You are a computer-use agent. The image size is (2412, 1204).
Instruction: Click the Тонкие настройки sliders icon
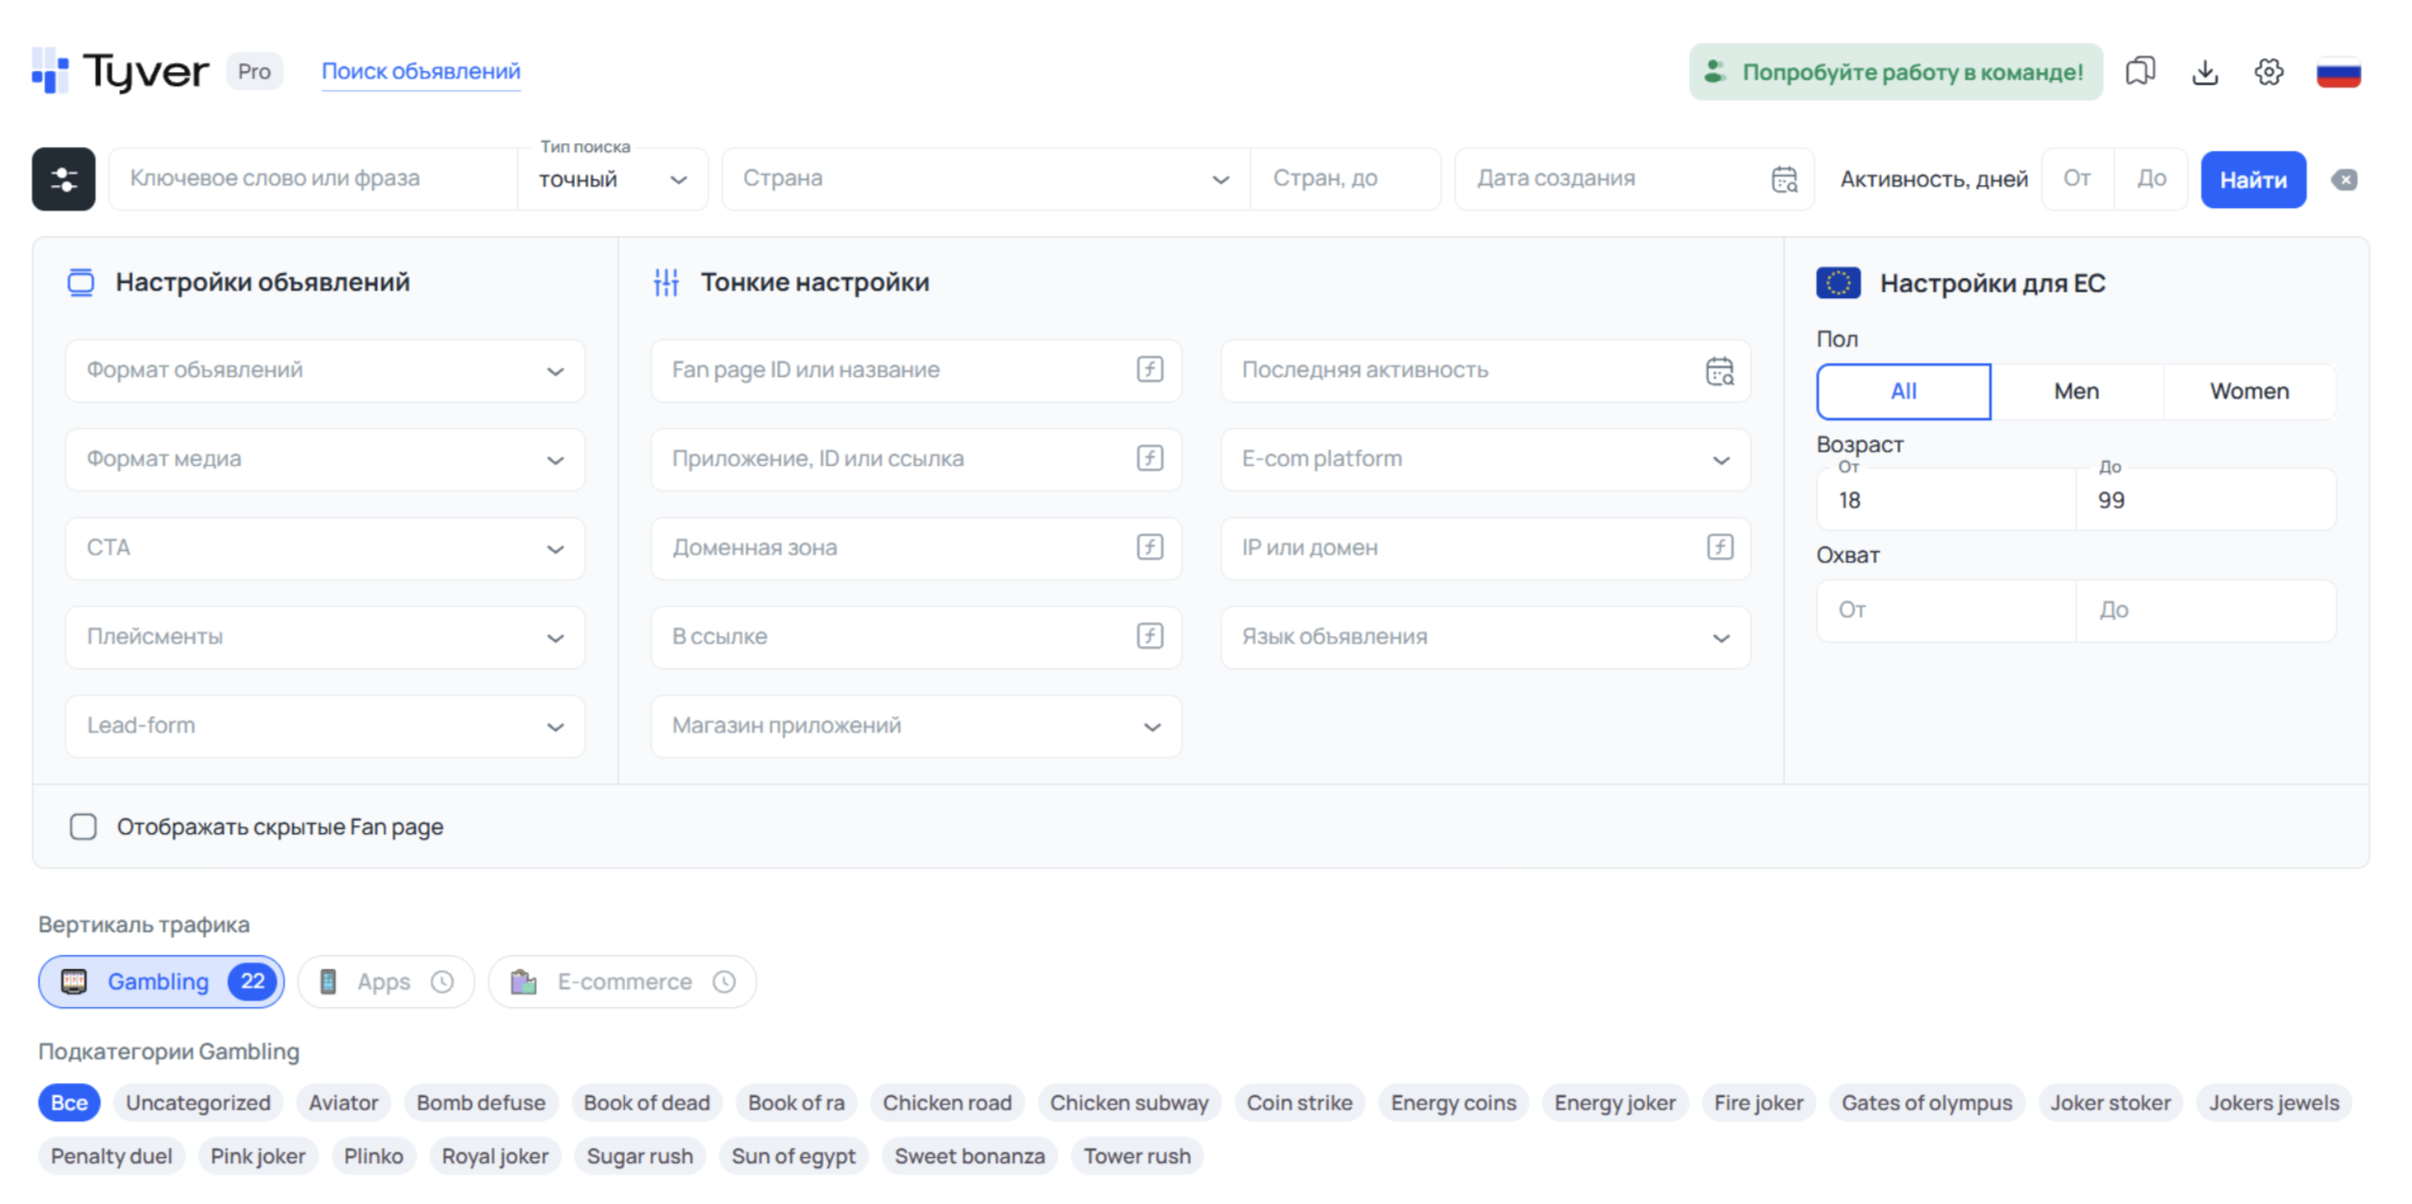click(x=666, y=283)
